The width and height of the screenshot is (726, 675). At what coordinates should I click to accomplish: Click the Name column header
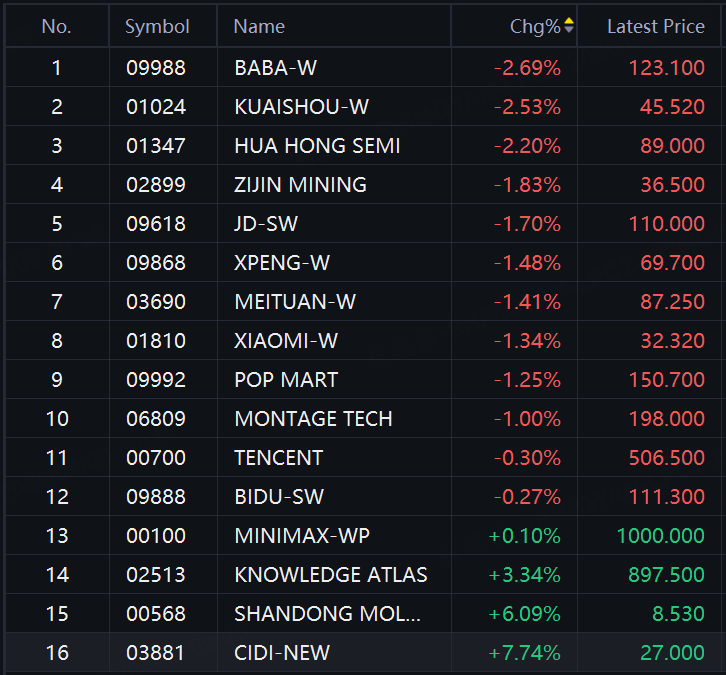[259, 26]
